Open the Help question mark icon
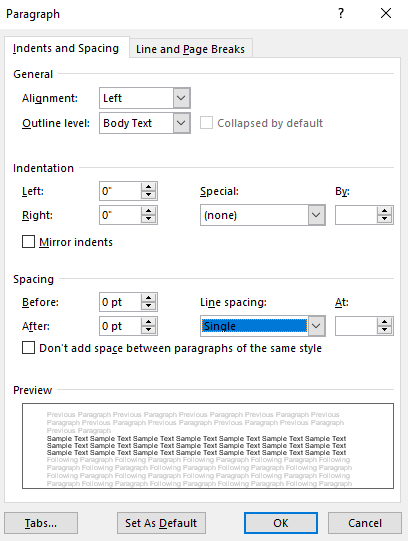The image size is (408, 541). [341, 13]
